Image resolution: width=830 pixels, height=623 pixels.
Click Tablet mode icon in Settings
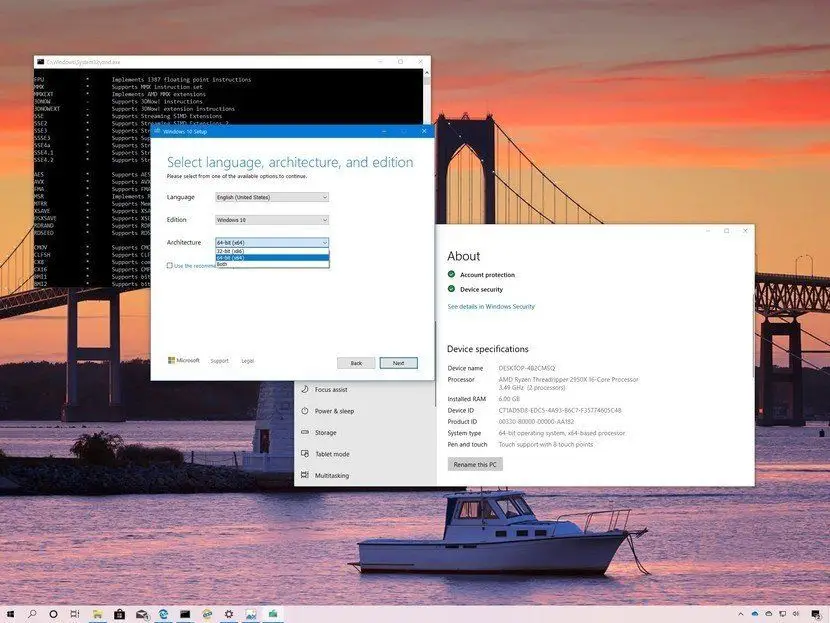pyautogui.click(x=305, y=454)
